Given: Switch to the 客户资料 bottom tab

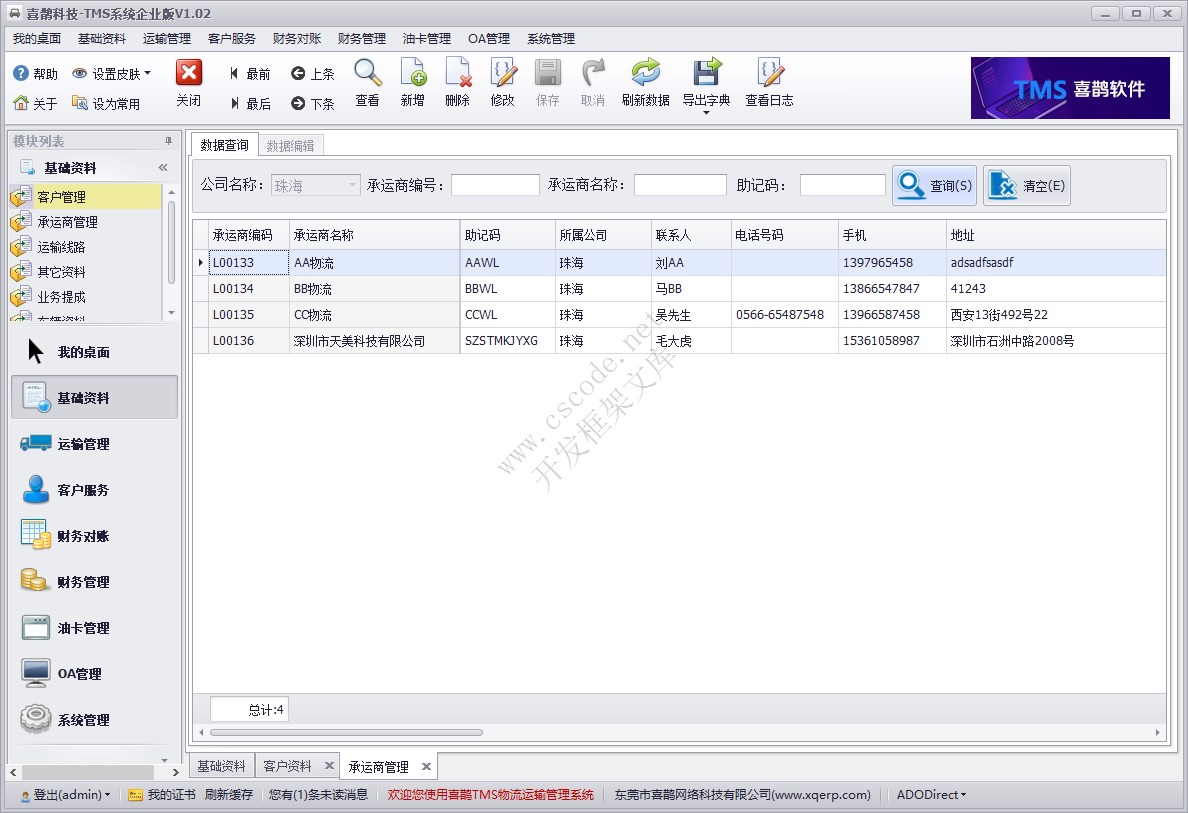Looking at the screenshot, I should point(287,766).
